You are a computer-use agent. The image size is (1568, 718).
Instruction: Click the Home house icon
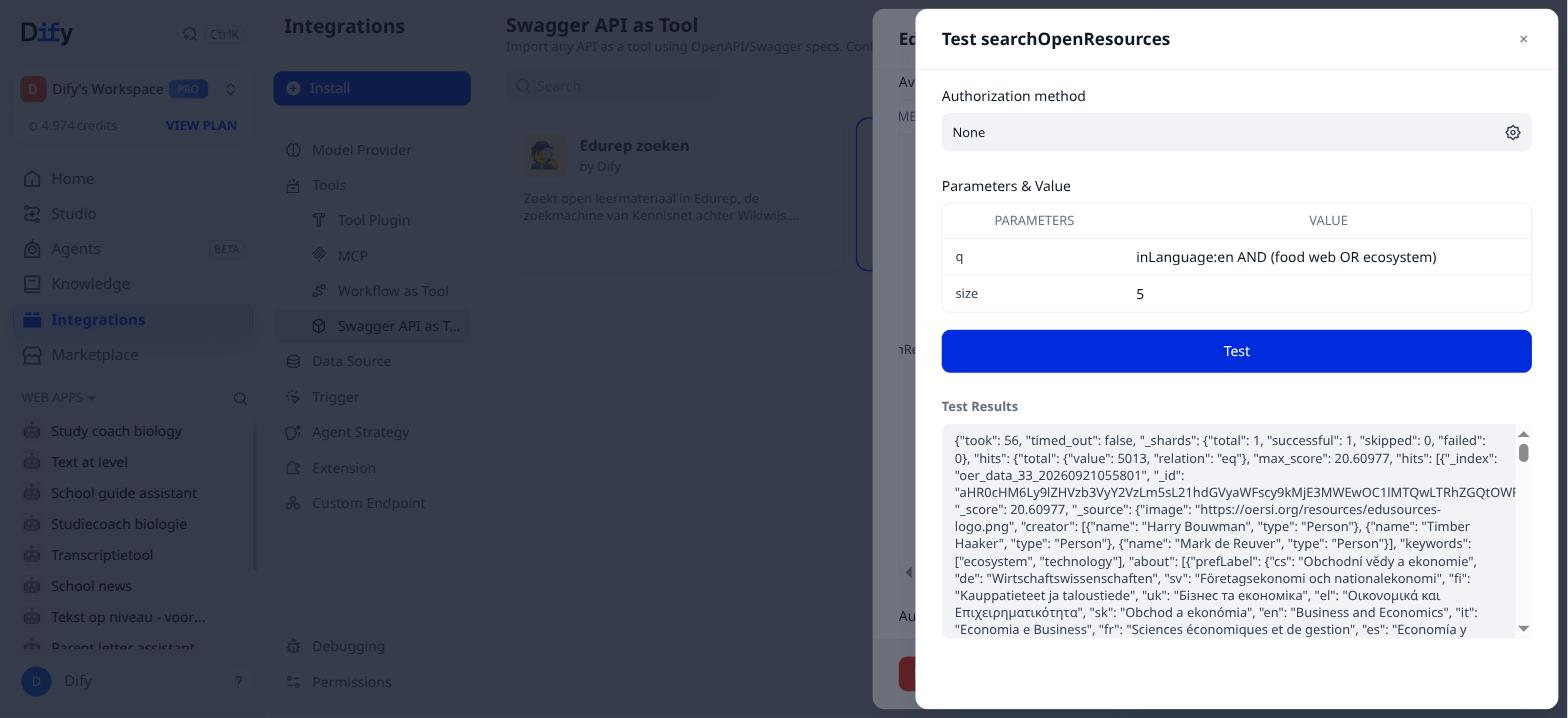click(x=32, y=179)
